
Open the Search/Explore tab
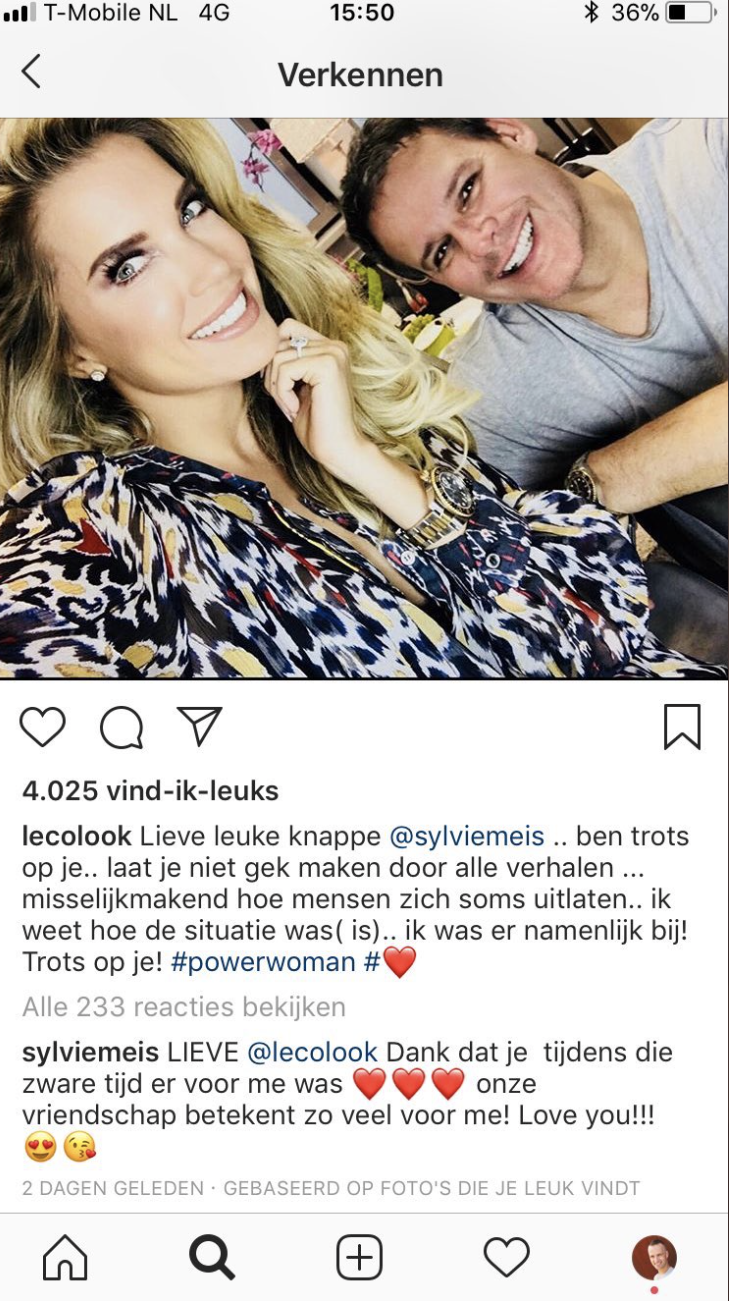coord(212,1257)
